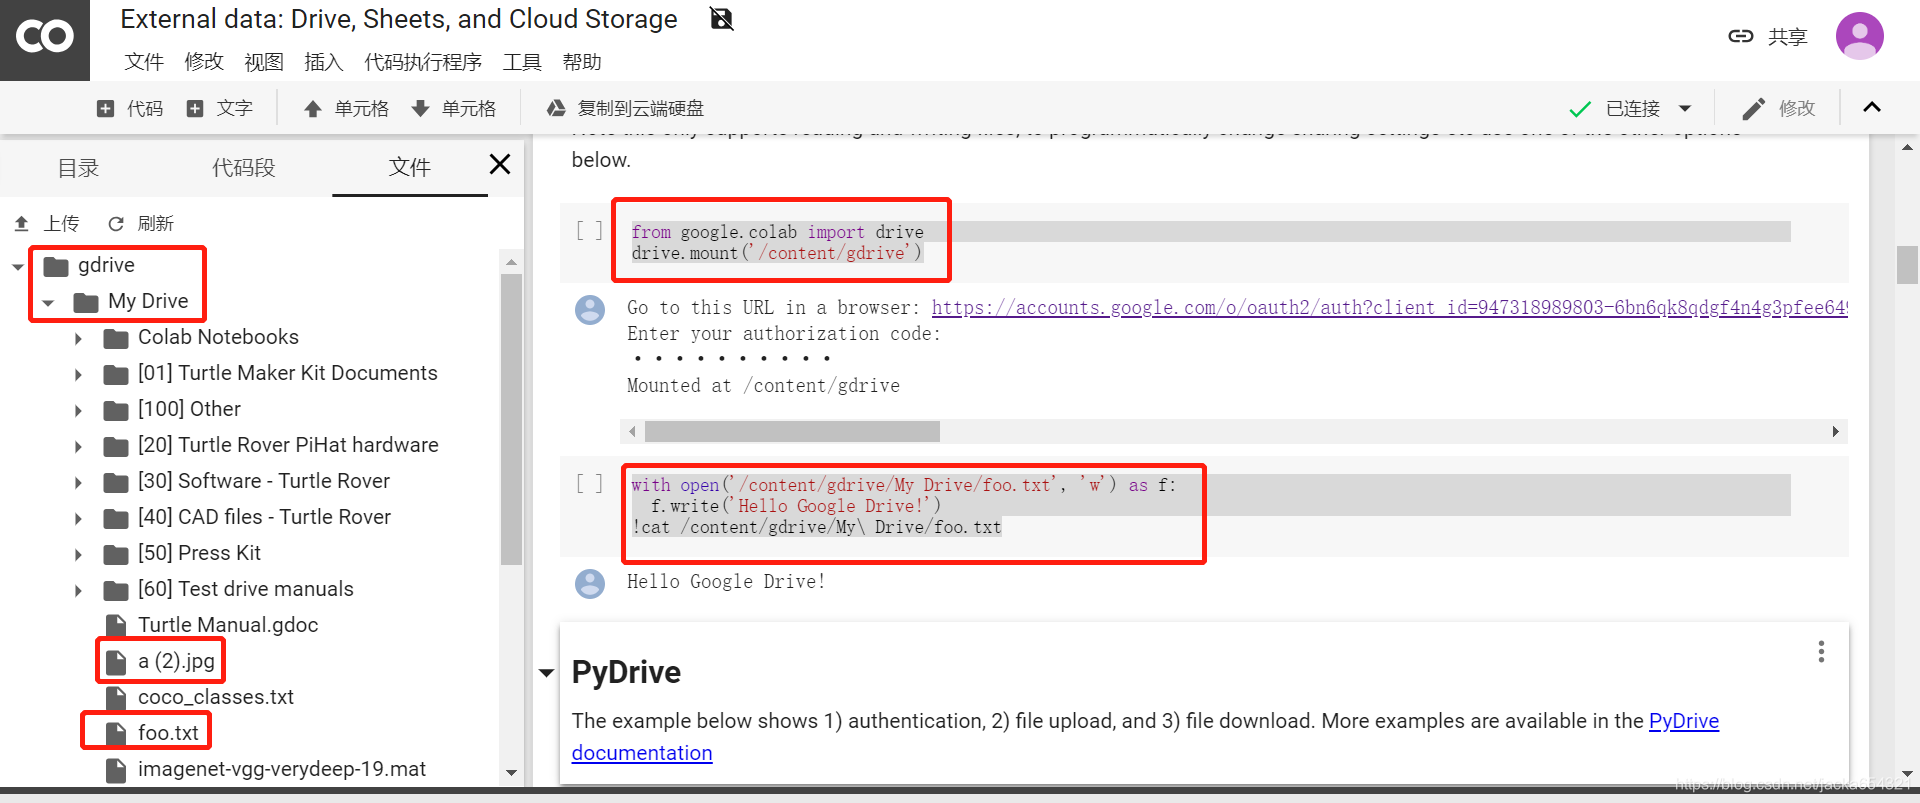
Task: Click the 刷新 refresh button
Action: [141, 223]
